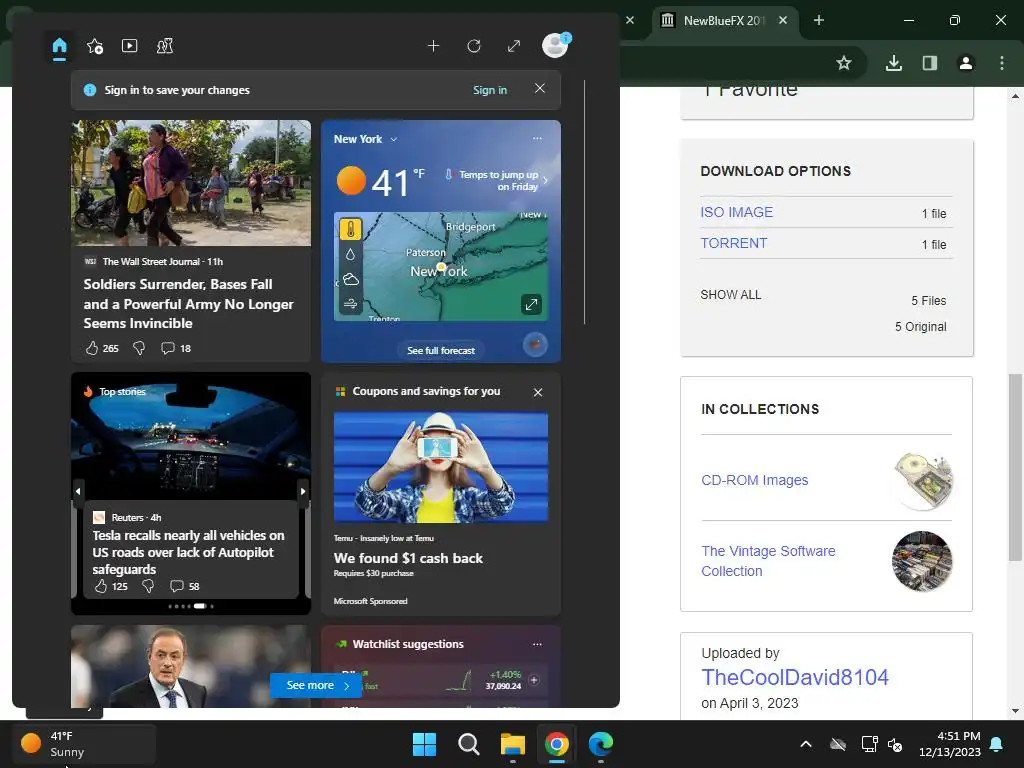1024x768 pixels.
Task: Dismiss the sign-in banner
Action: 539,88
